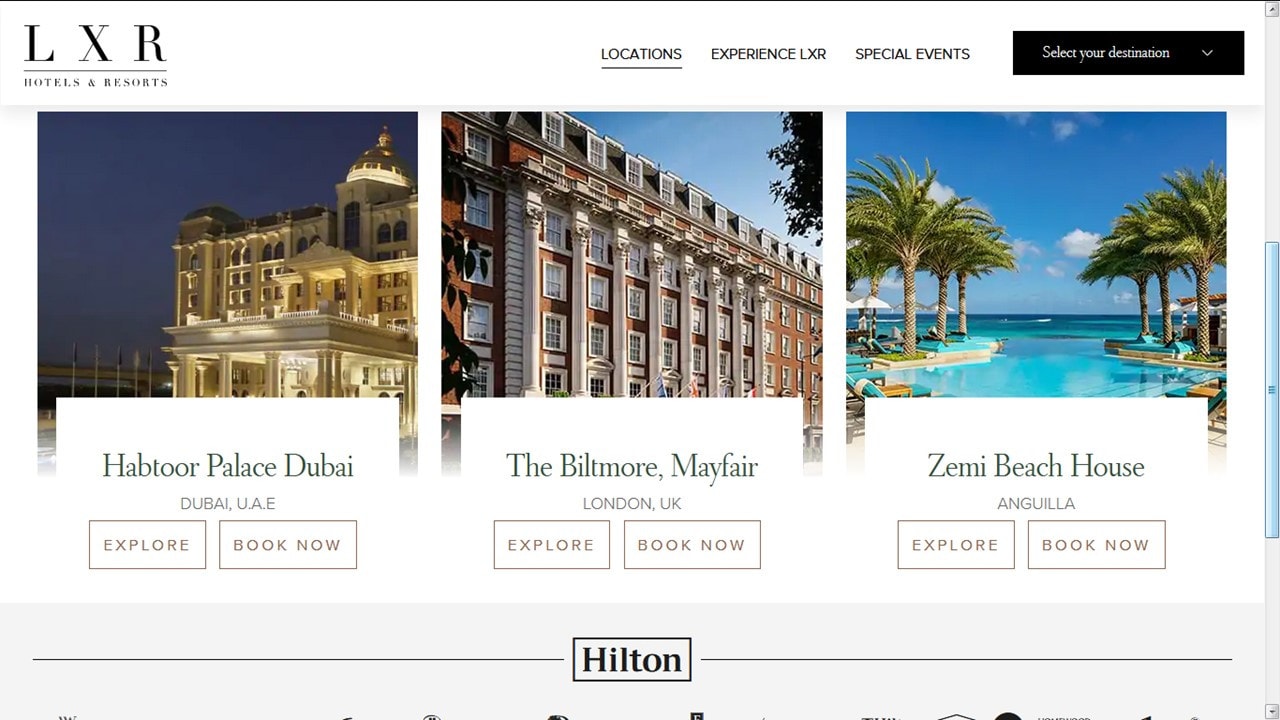Screen dimensions: 1280x720
Task: Open the Select your destination dropdown
Action: pos(1128,53)
